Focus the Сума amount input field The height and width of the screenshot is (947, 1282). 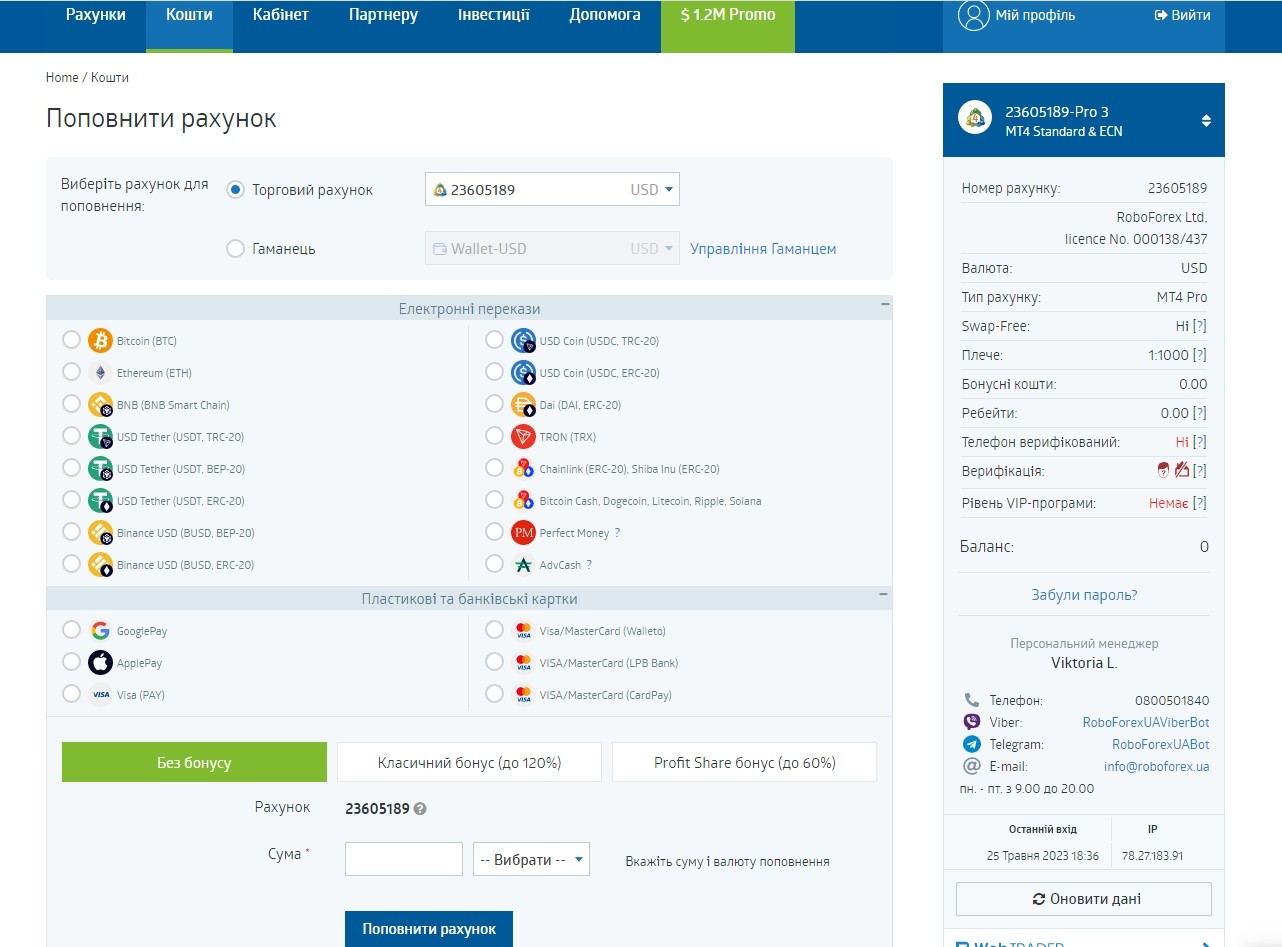point(404,859)
